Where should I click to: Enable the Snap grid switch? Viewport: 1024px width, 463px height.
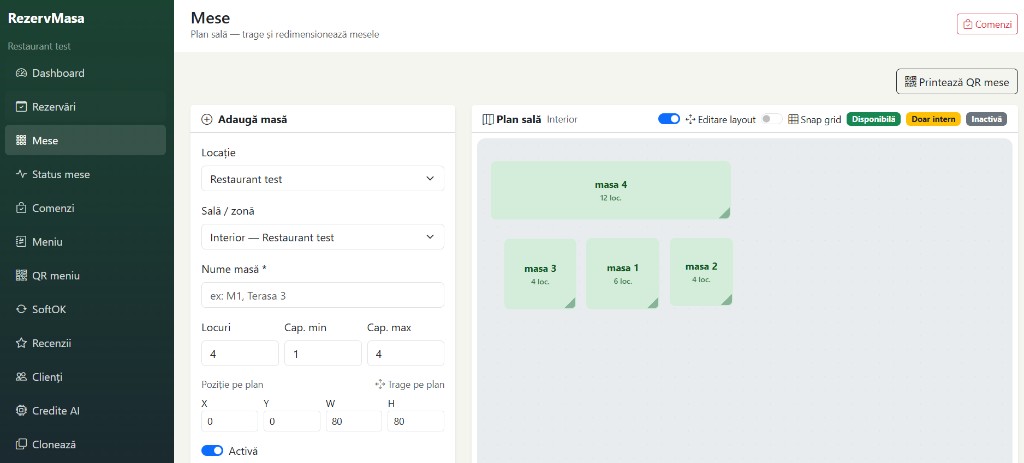pyautogui.click(x=771, y=119)
